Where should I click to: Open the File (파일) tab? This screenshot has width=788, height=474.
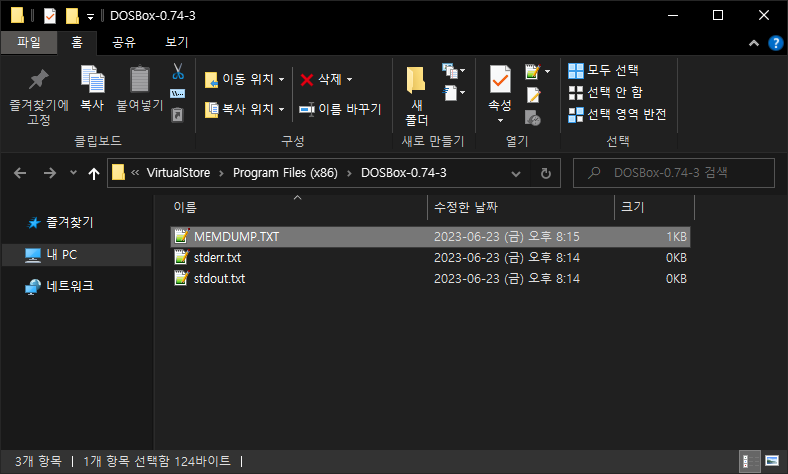click(x=29, y=42)
